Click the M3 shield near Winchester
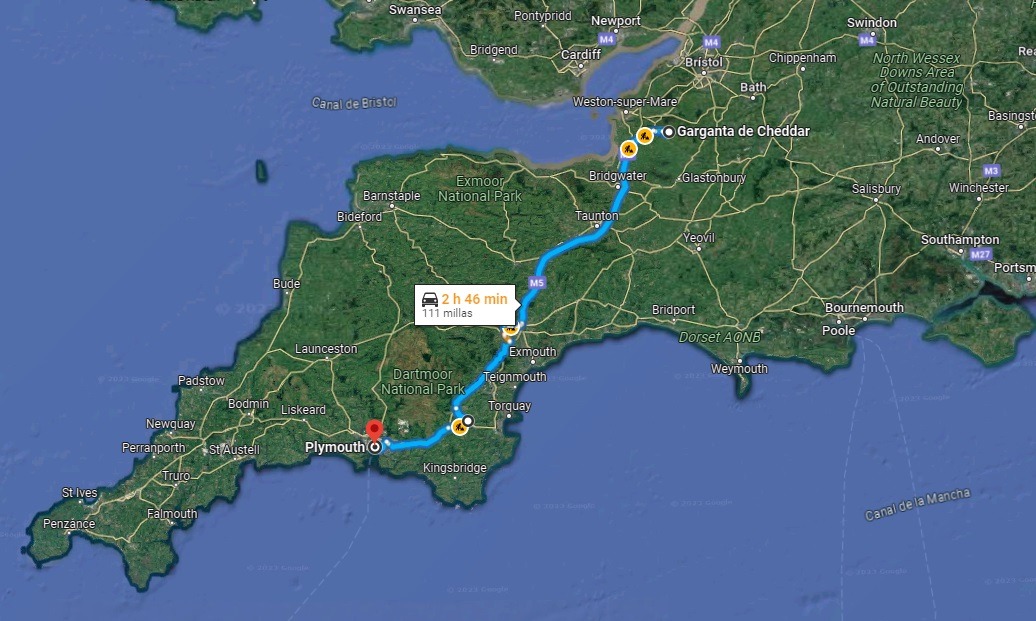This screenshot has height=621, width=1036. pos(992,171)
